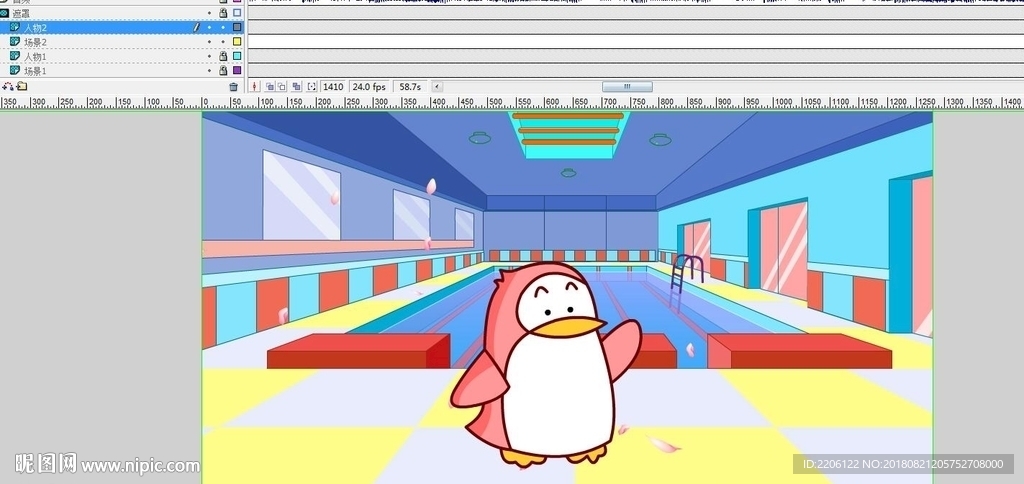Click the 58.7s elapsed time

click(410, 87)
